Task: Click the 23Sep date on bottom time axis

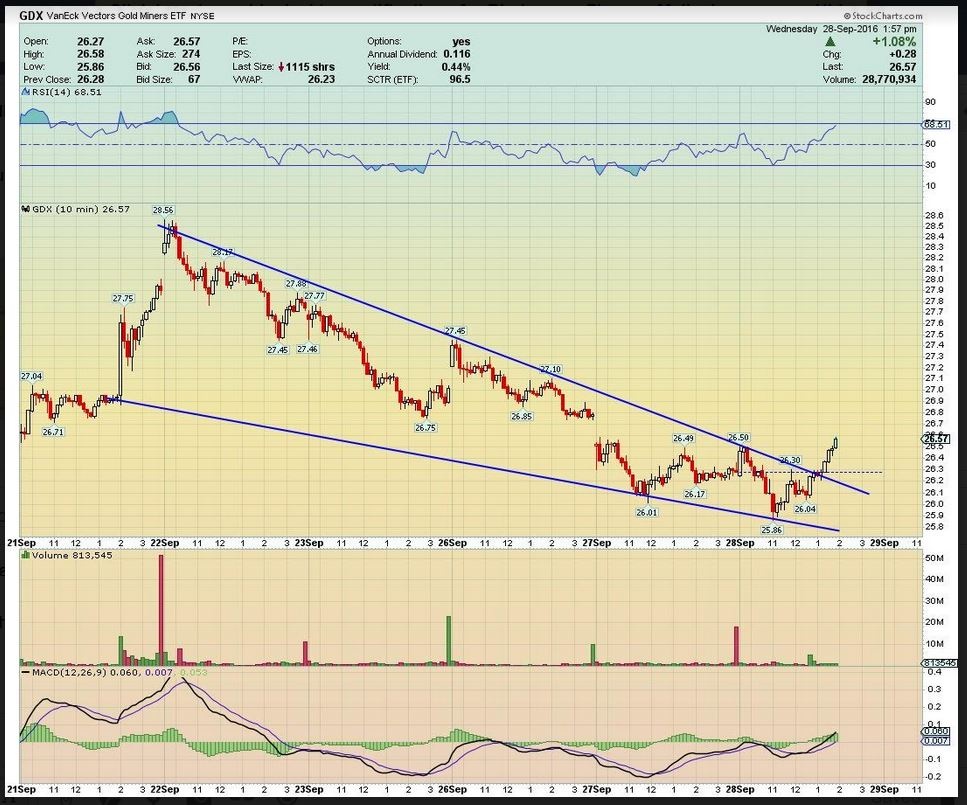Action: [307, 788]
